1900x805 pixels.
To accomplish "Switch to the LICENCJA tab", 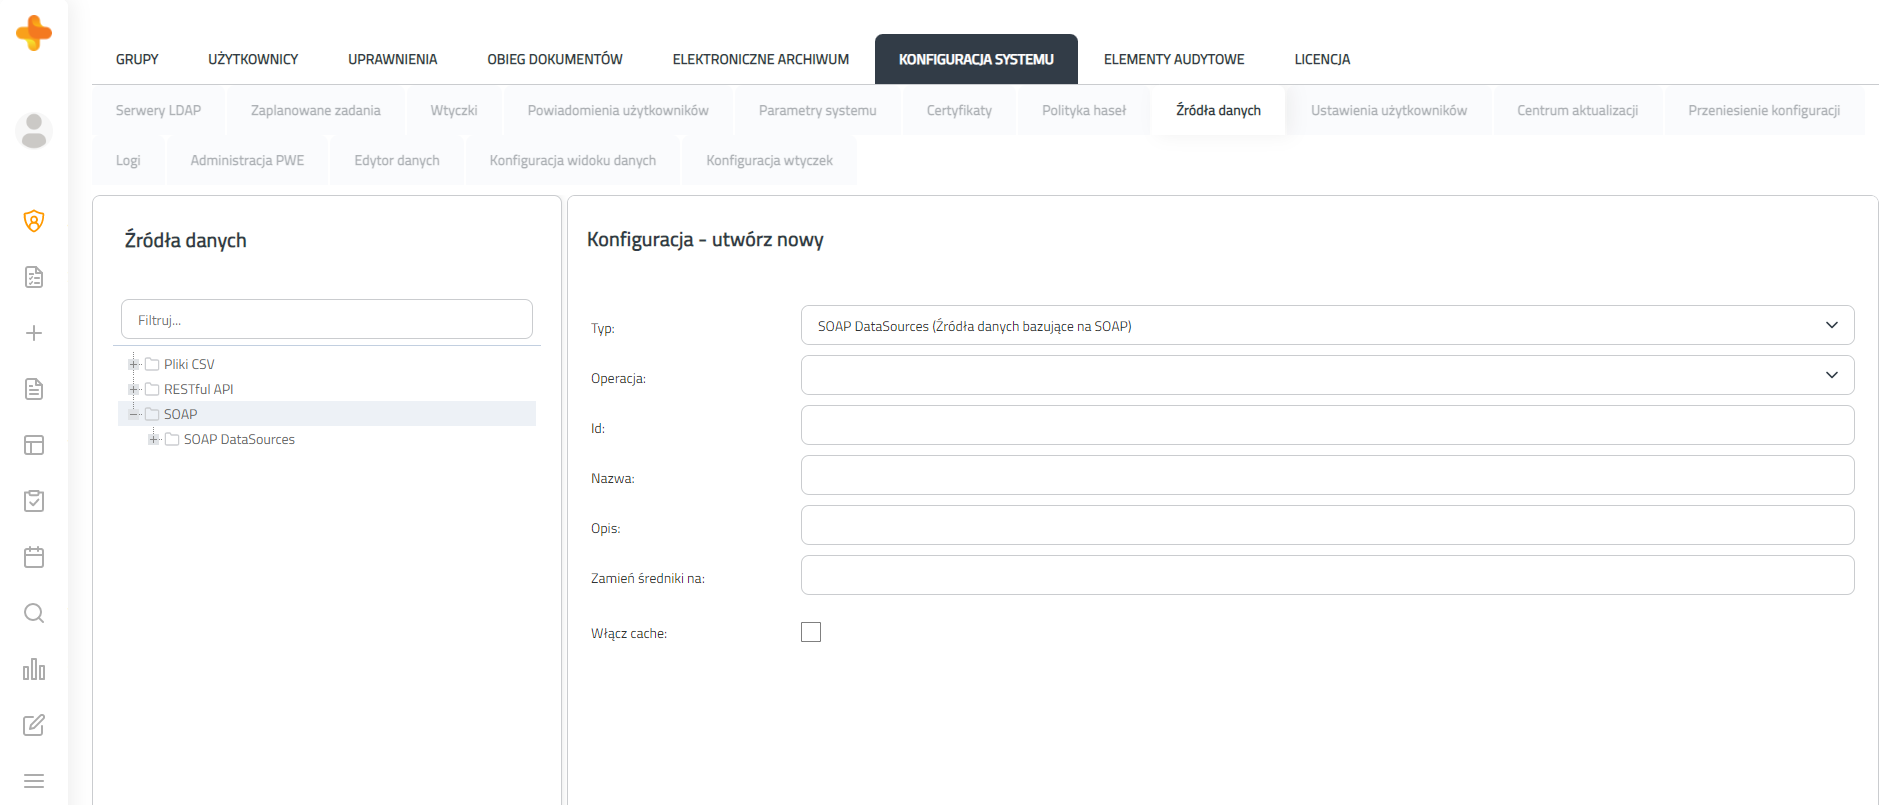I will [x=1322, y=59].
